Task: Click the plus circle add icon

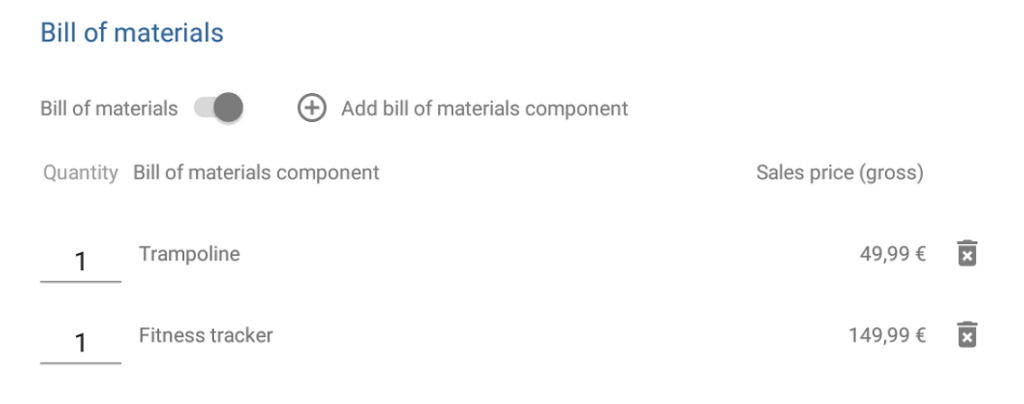Action: point(312,108)
